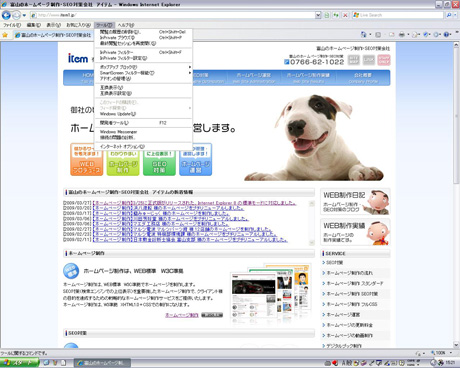The width and height of the screenshot is (460, 368).
Task: Open the 編集 menu
Action: [34, 25]
